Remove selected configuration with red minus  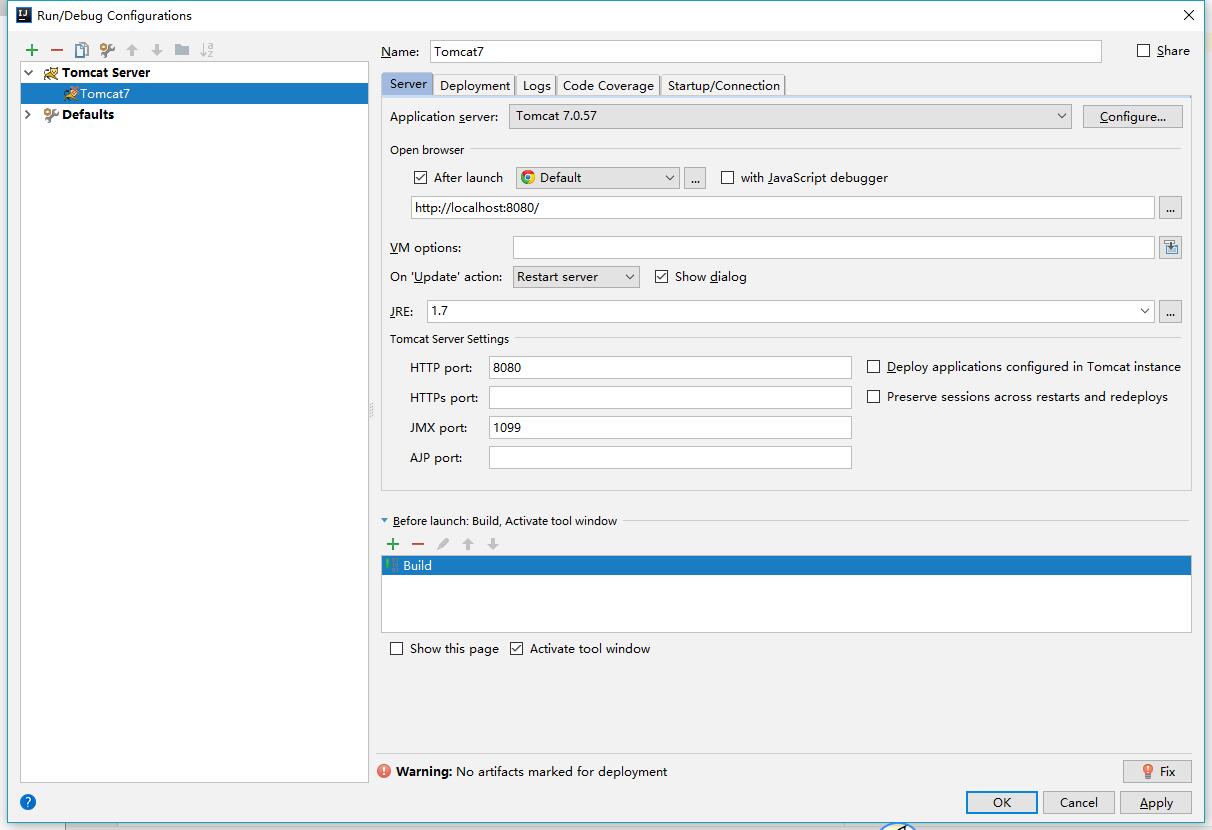tap(57, 50)
